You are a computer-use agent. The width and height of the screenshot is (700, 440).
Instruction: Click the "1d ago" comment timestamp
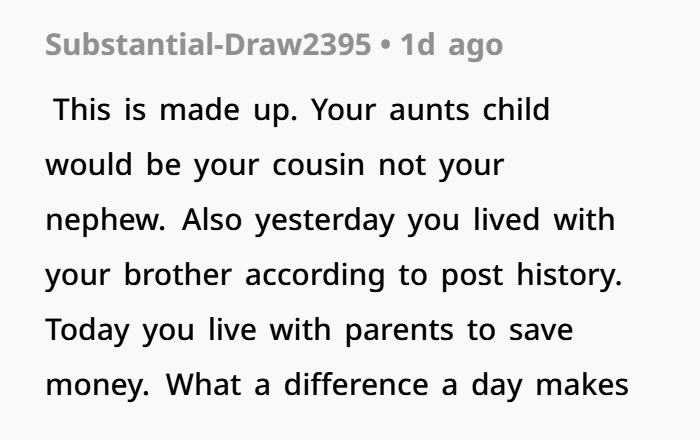point(452,46)
